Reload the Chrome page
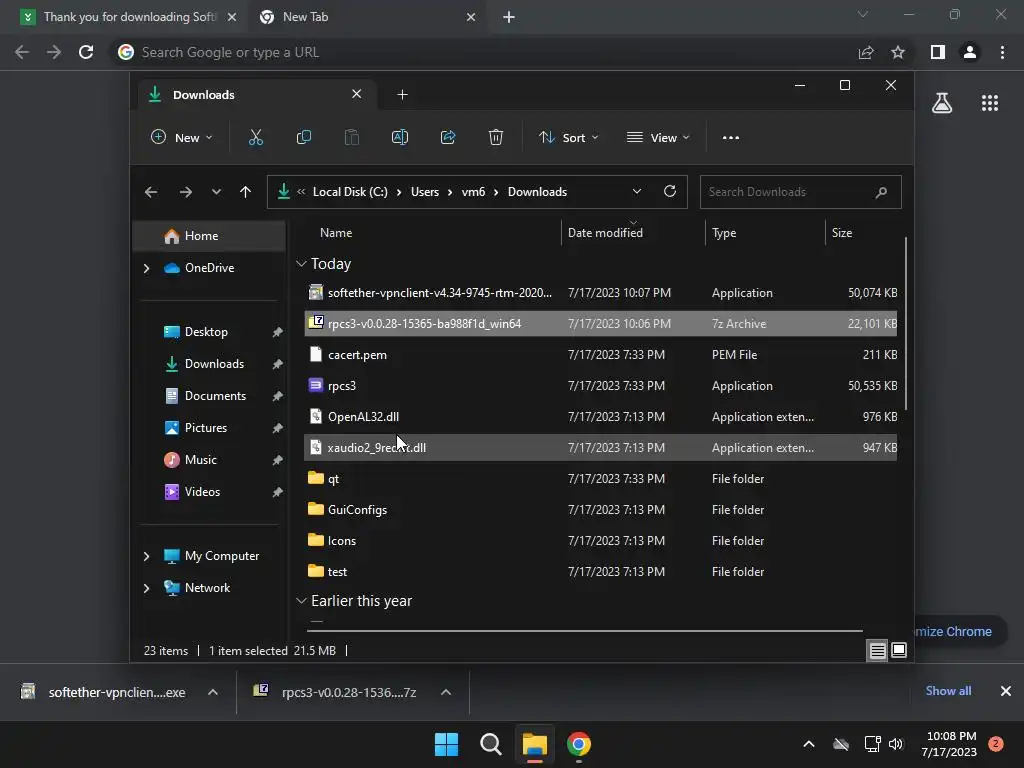Screen dimensions: 1024x768 click(86, 52)
